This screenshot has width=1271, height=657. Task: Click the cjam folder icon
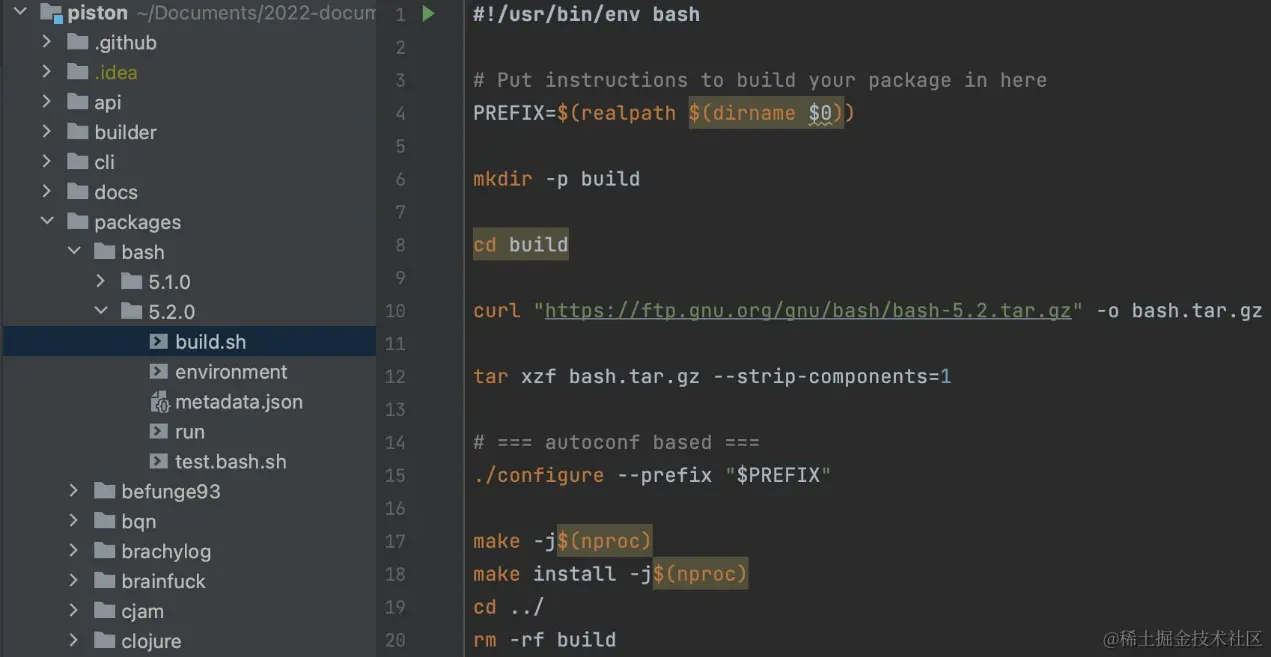[104, 611]
